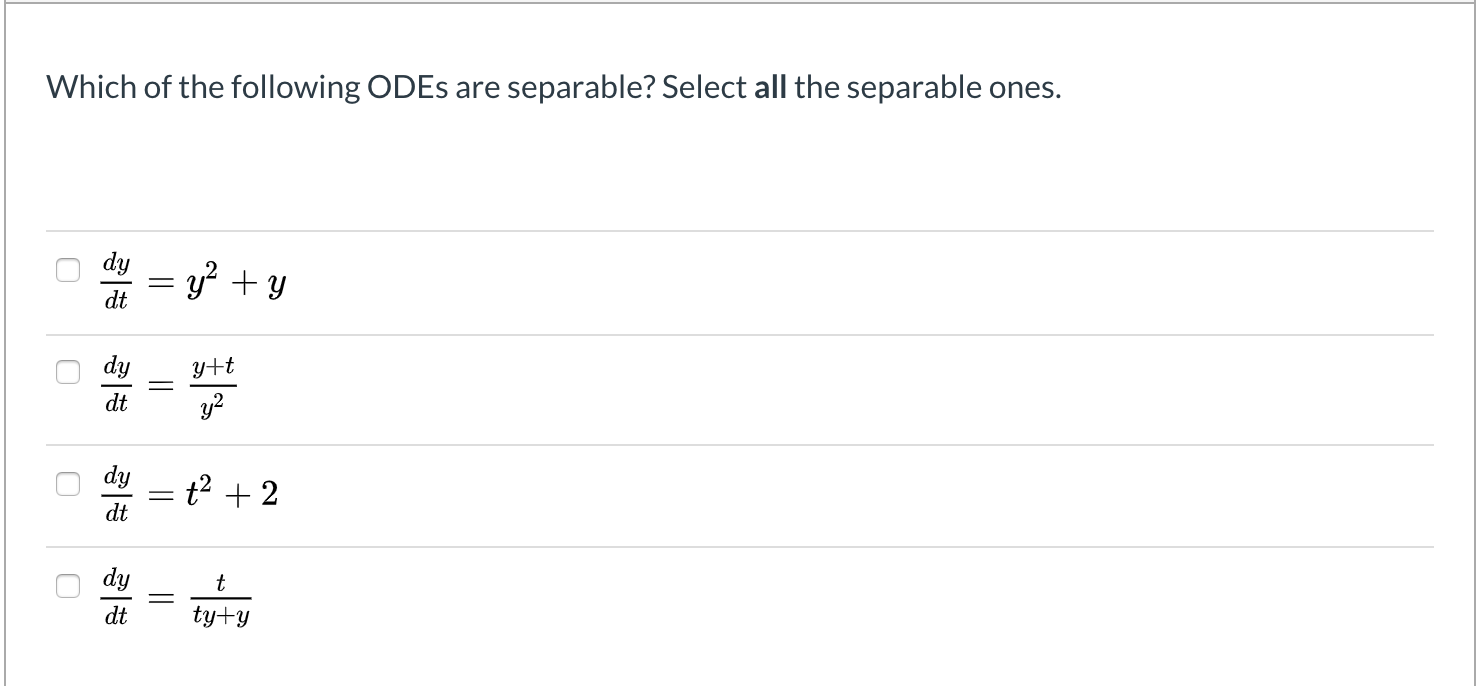Screen dimensions: 1476x686
Task: Click the bold word 'all' in the question
Action: tap(773, 87)
